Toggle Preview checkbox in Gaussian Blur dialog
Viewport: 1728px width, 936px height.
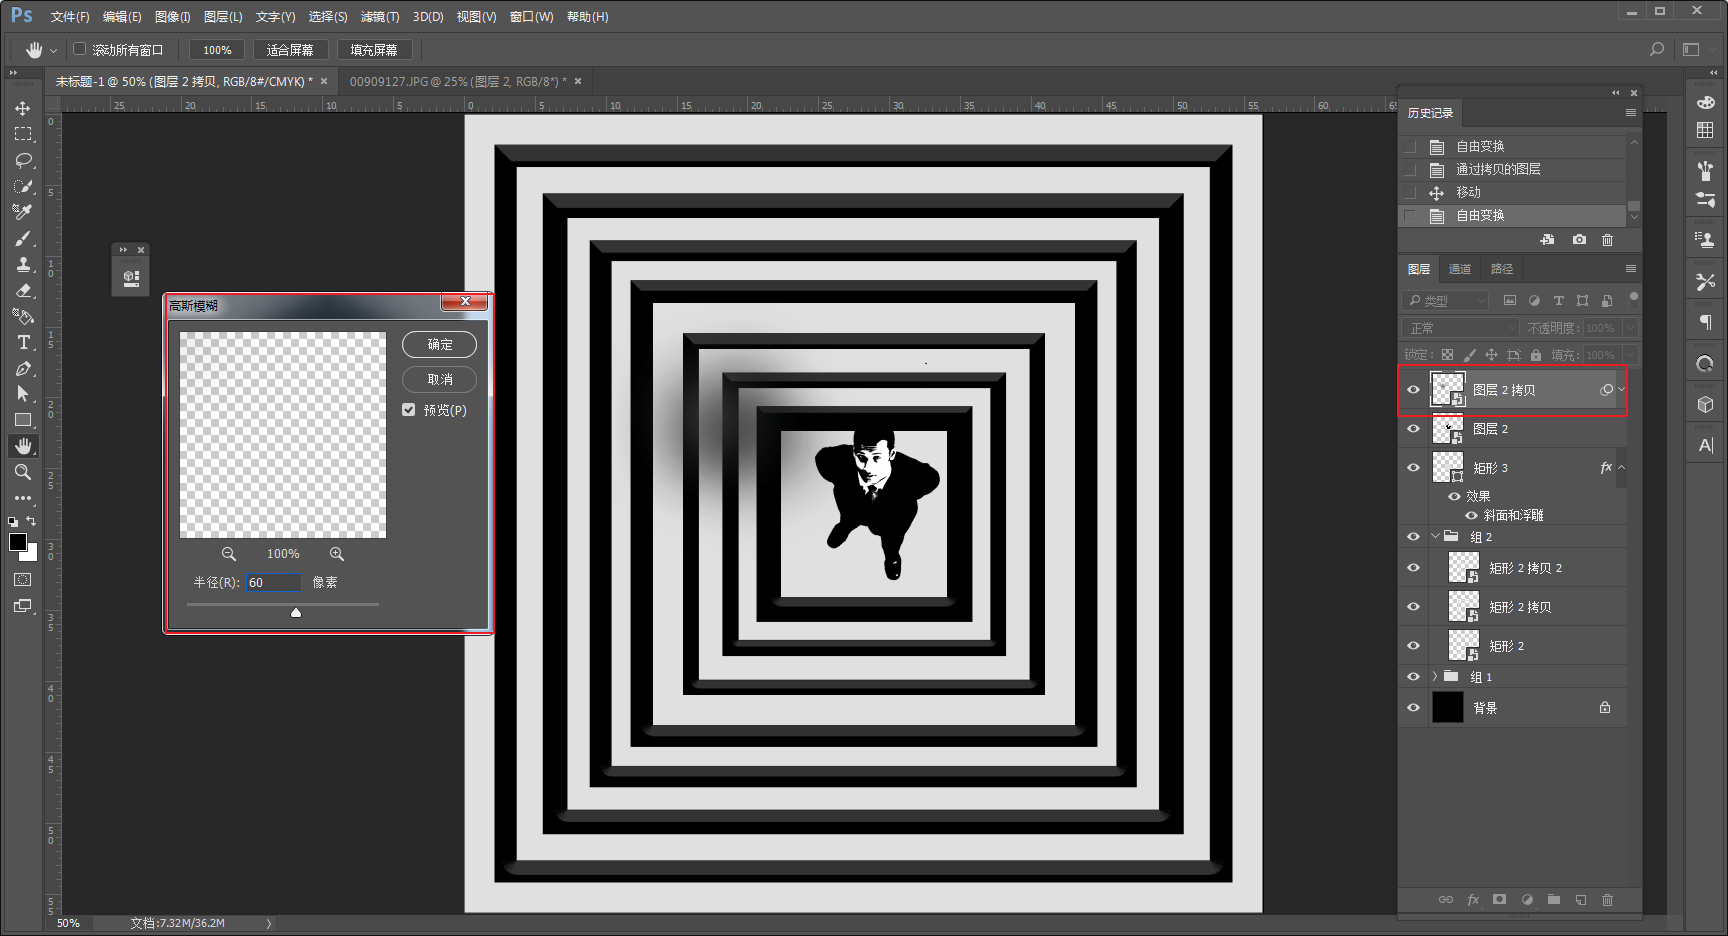[x=409, y=410]
